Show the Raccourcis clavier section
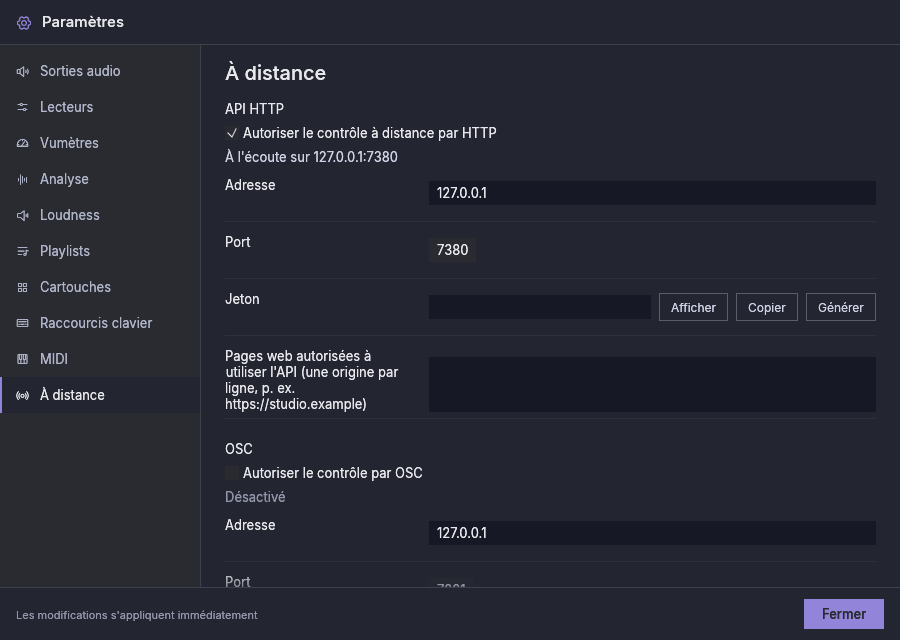The width and height of the screenshot is (900, 640). pyautogui.click(x=100, y=323)
